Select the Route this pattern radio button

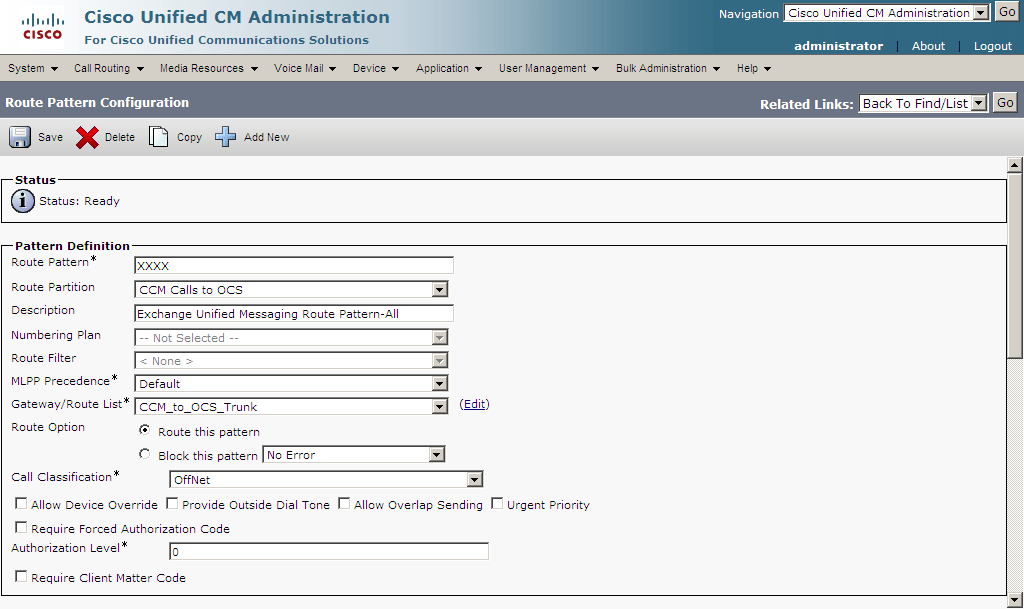click(144, 431)
